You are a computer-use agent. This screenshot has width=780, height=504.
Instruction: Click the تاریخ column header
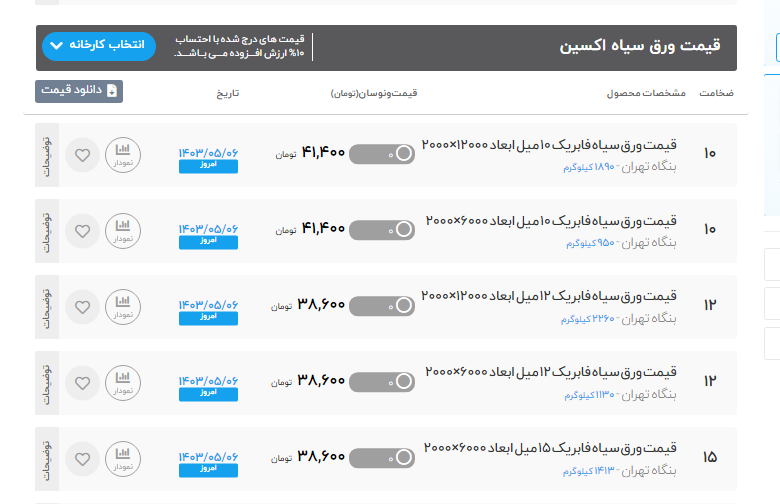pos(228,93)
